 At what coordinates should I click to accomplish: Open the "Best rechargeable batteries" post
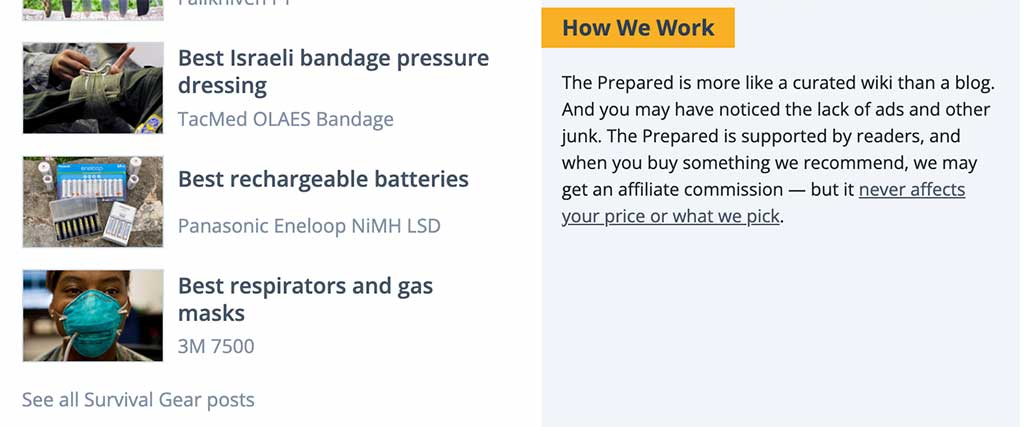click(x=323, y=180)
